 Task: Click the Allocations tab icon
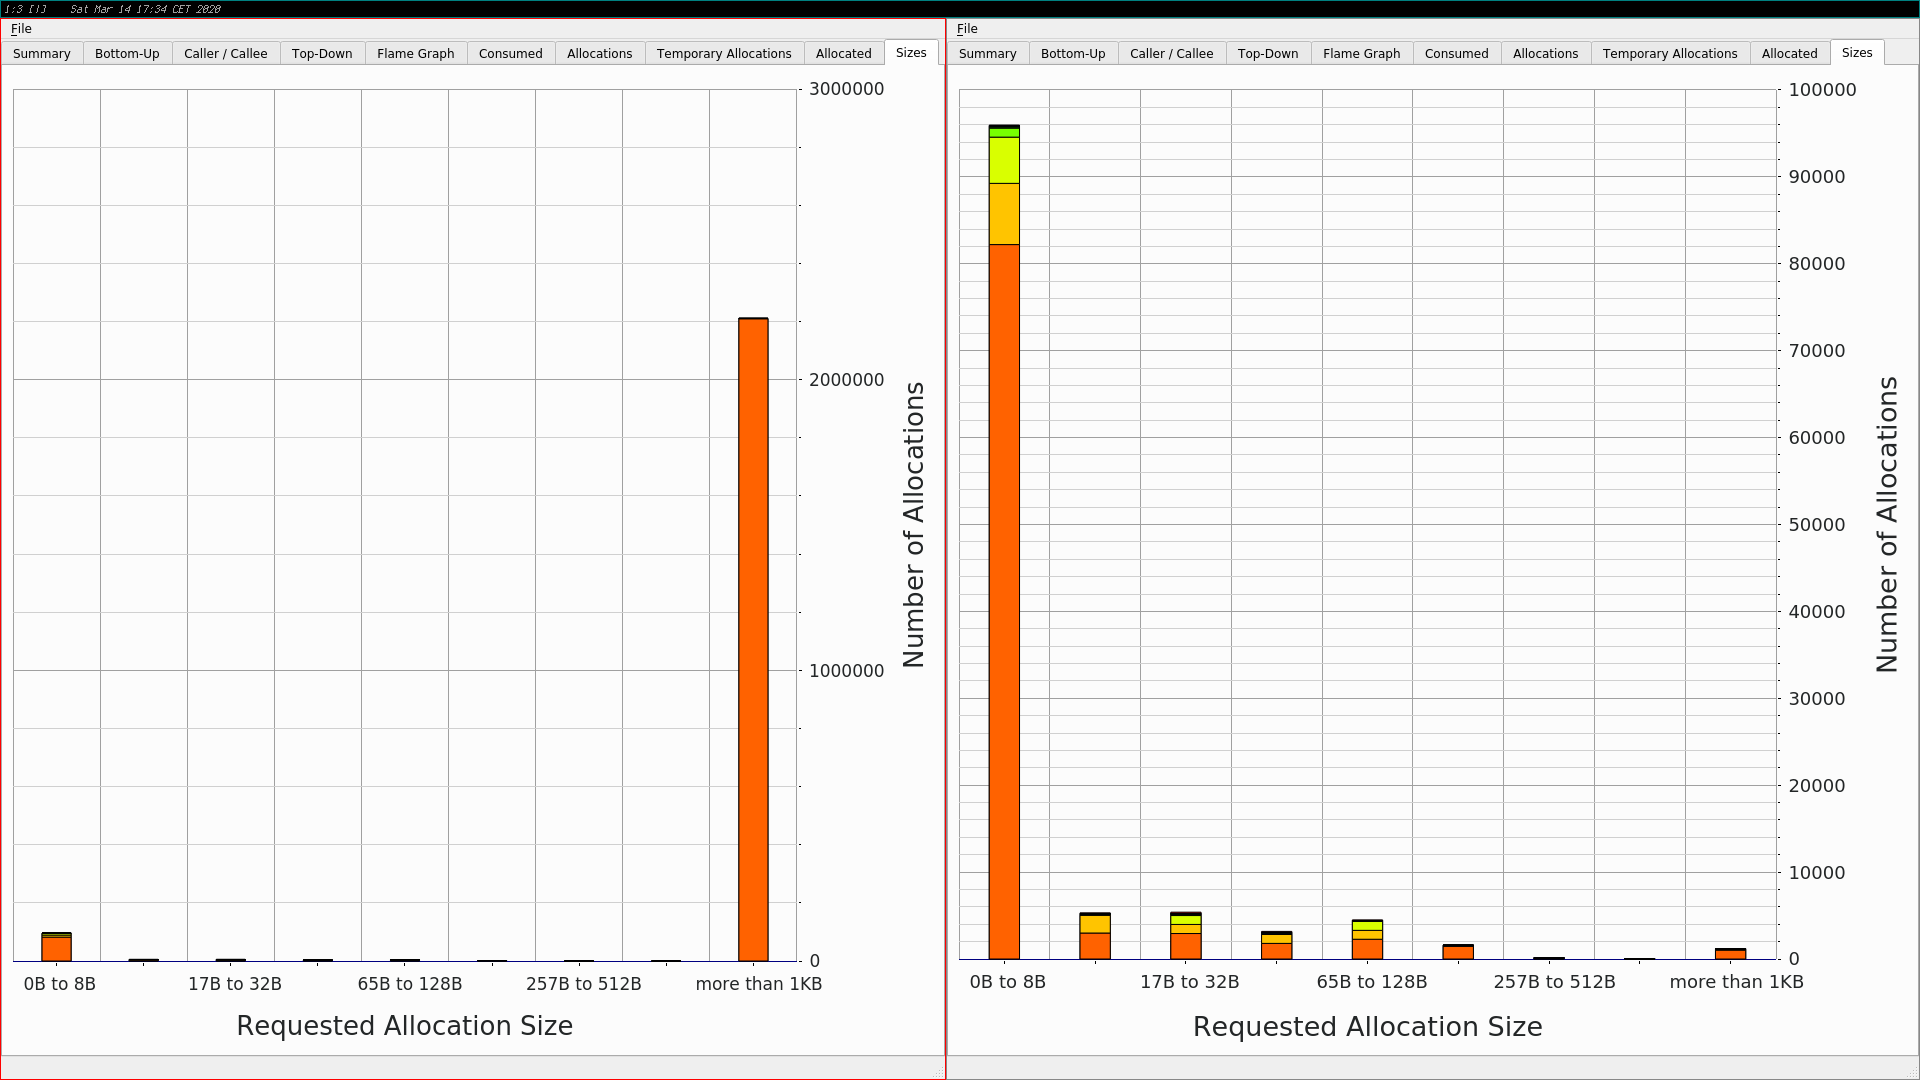coord(597,53)
